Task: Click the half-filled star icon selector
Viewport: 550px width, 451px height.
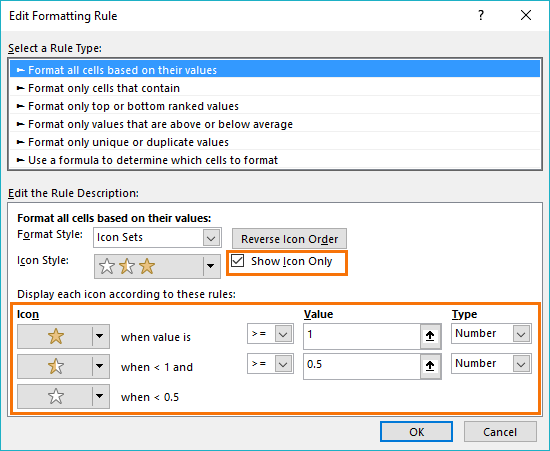Action: point(63,366)
